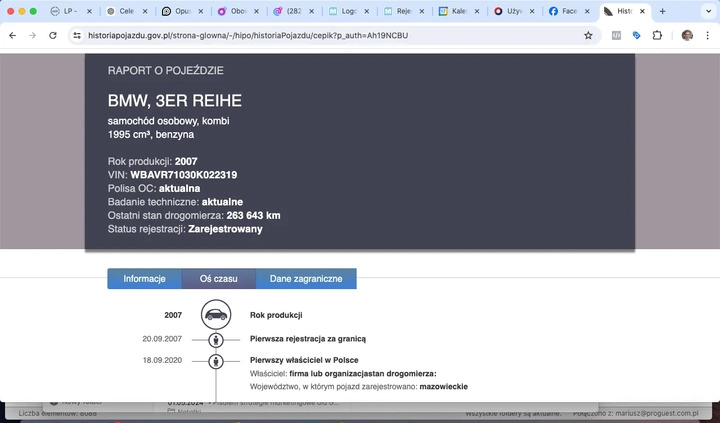Viewport: 720px width, 423px height.
Task: Click the RAPORT O POJEŹDZIE title
Action: pos(166,70)
